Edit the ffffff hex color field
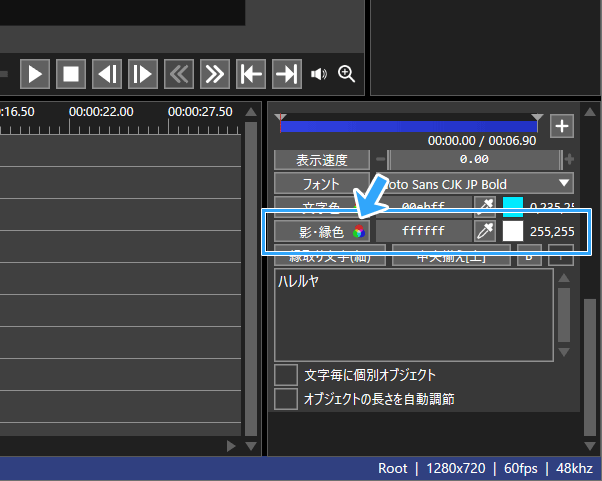The image size is (602, 481). click(x=423, y=231)
